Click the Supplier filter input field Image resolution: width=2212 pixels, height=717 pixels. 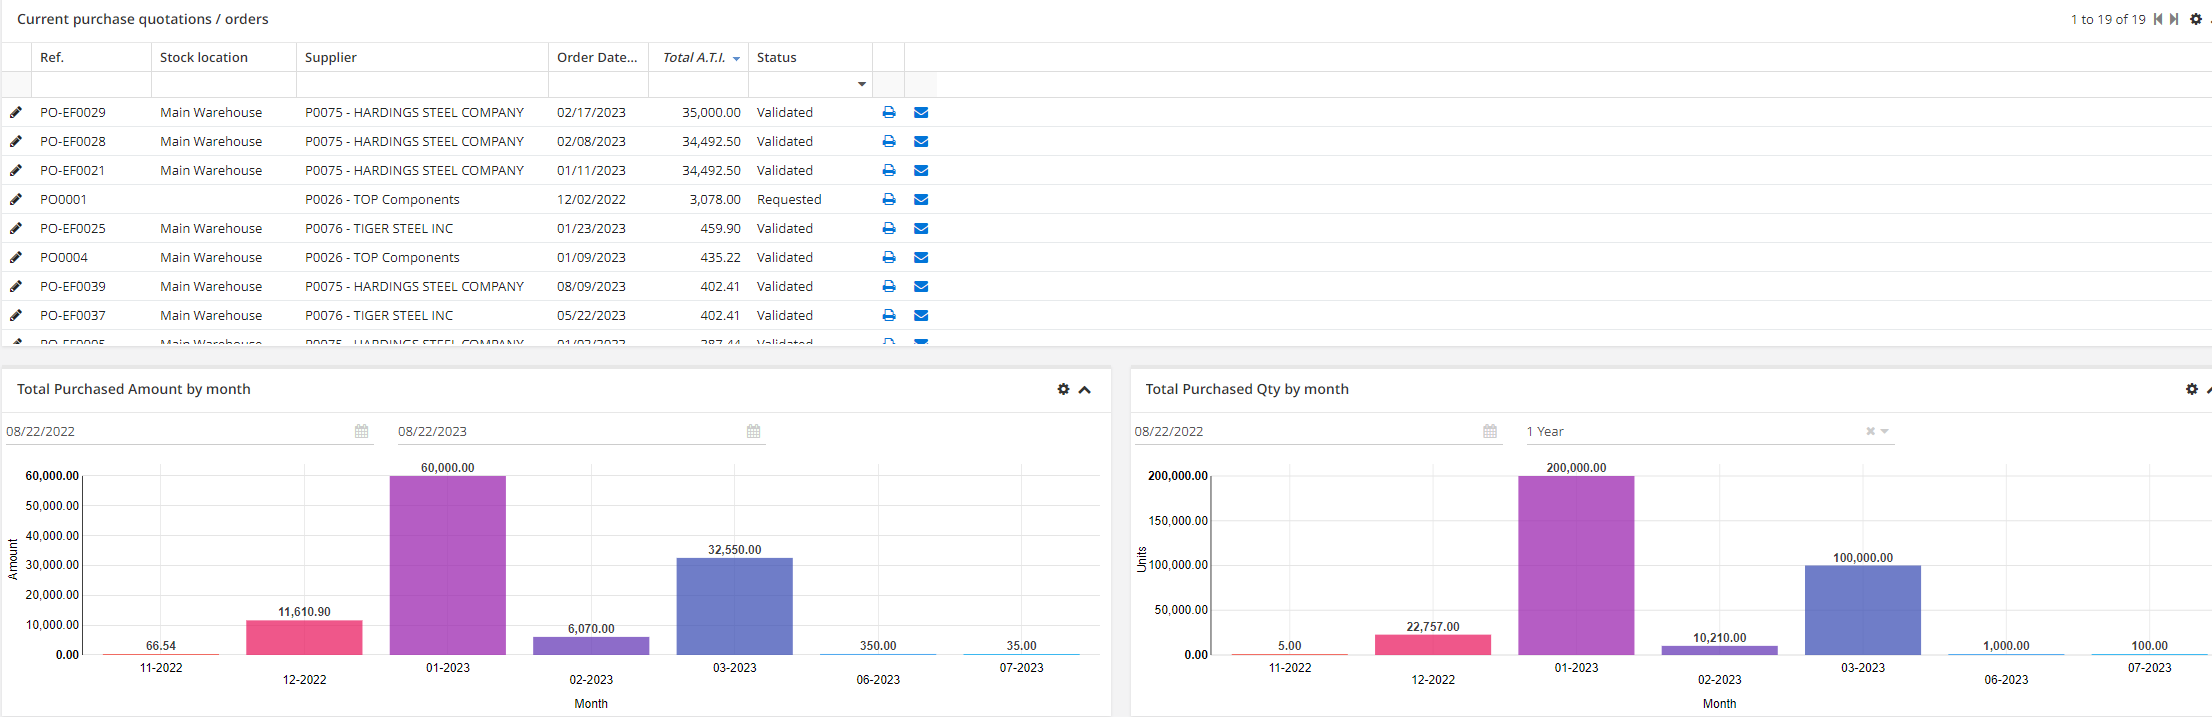click(421, 84)
